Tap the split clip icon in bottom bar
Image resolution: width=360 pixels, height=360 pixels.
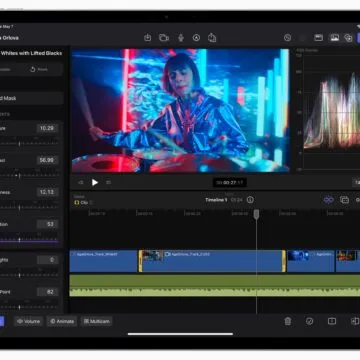click(x=332, y=321)
